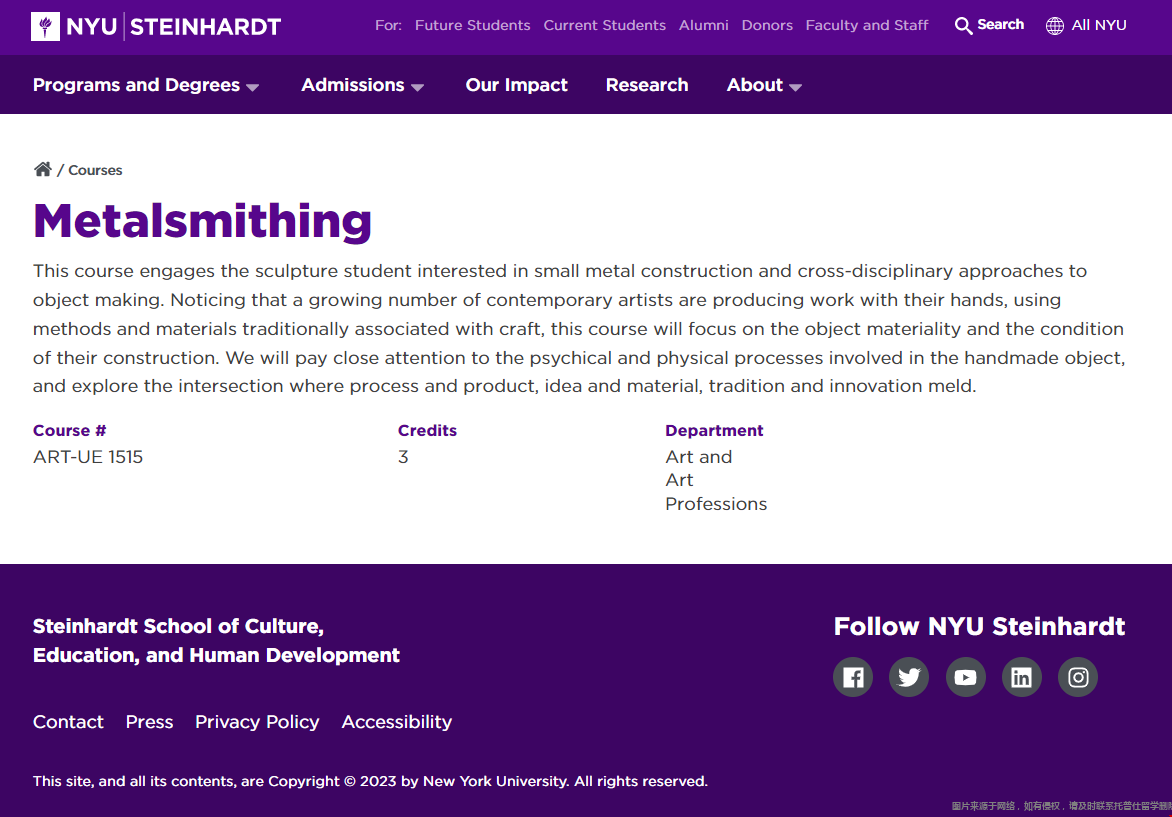Image resolution: width=1172 pixels, height=817 pixels.
Task: Expand the About dropdown menu
Action: tap(764, 86)
